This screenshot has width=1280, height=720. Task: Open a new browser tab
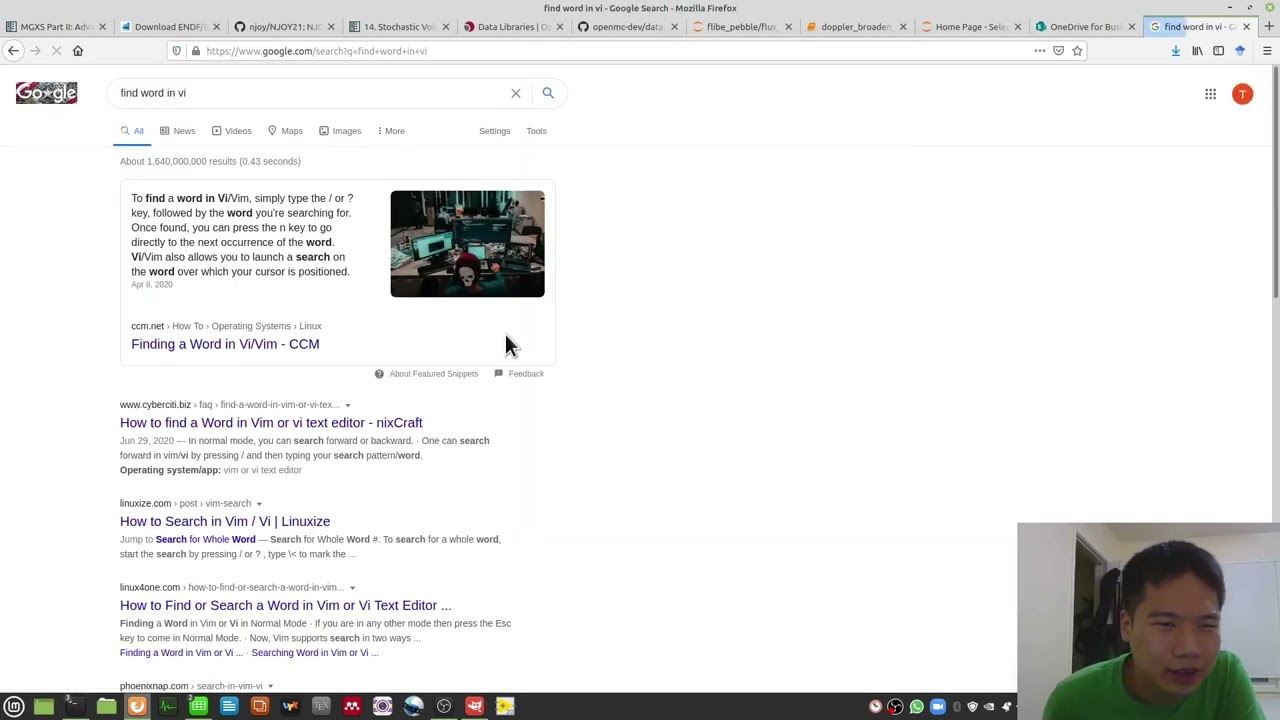click(1268, 27)
